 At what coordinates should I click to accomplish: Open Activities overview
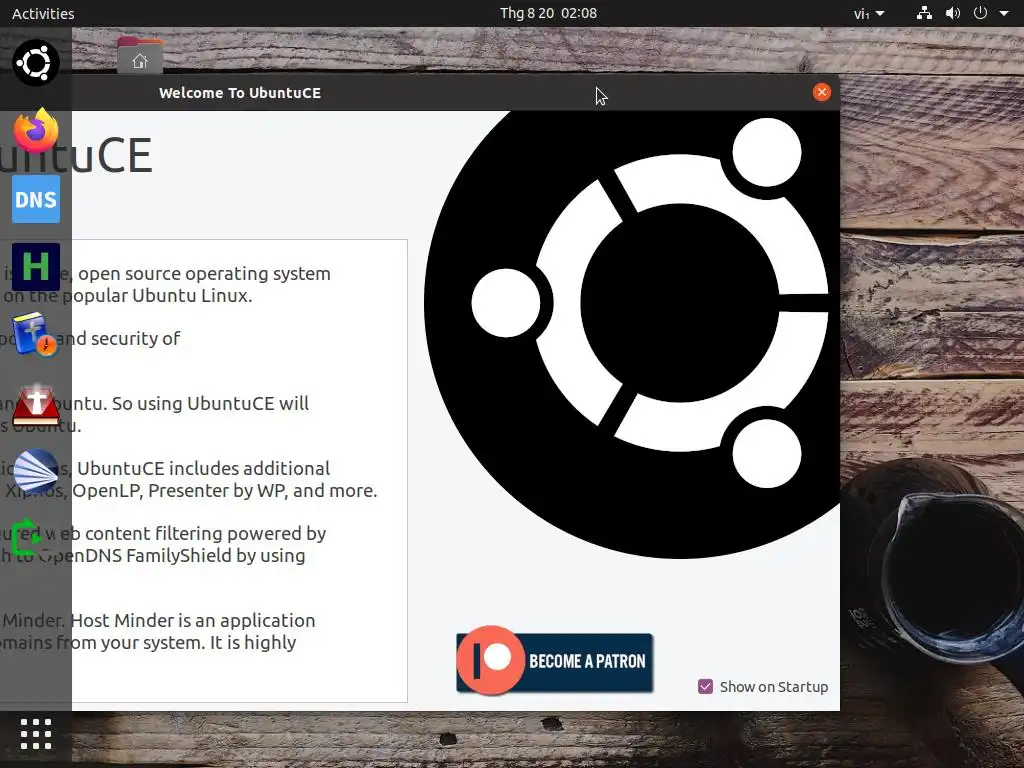pos(43,13)
